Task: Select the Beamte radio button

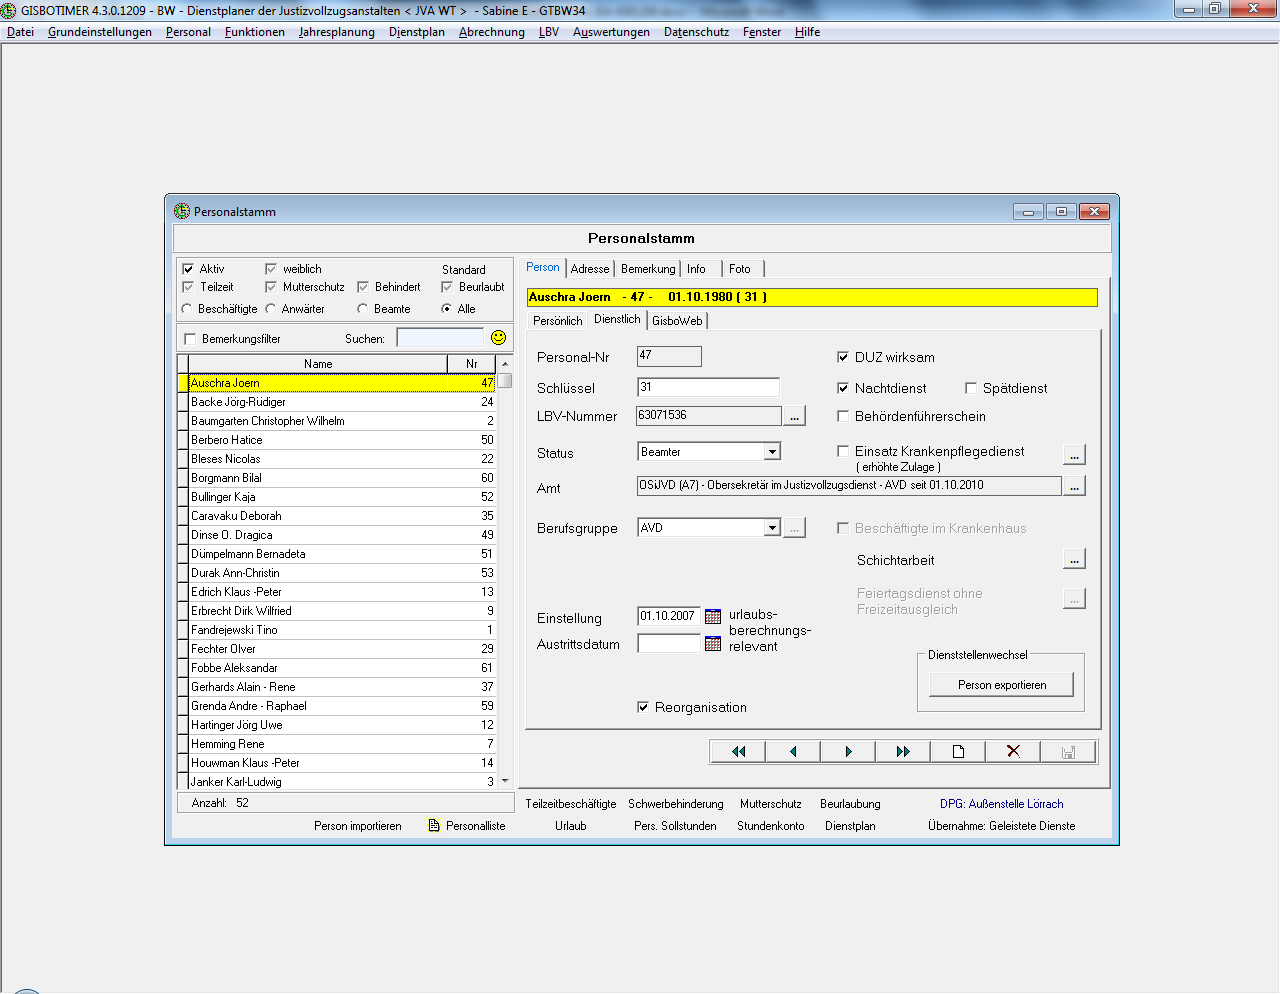Action: click(363, 309)
